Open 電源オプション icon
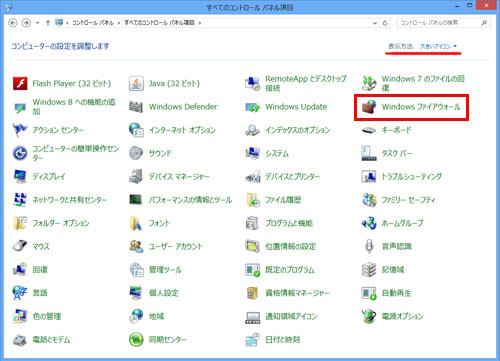 click(369, 316)
